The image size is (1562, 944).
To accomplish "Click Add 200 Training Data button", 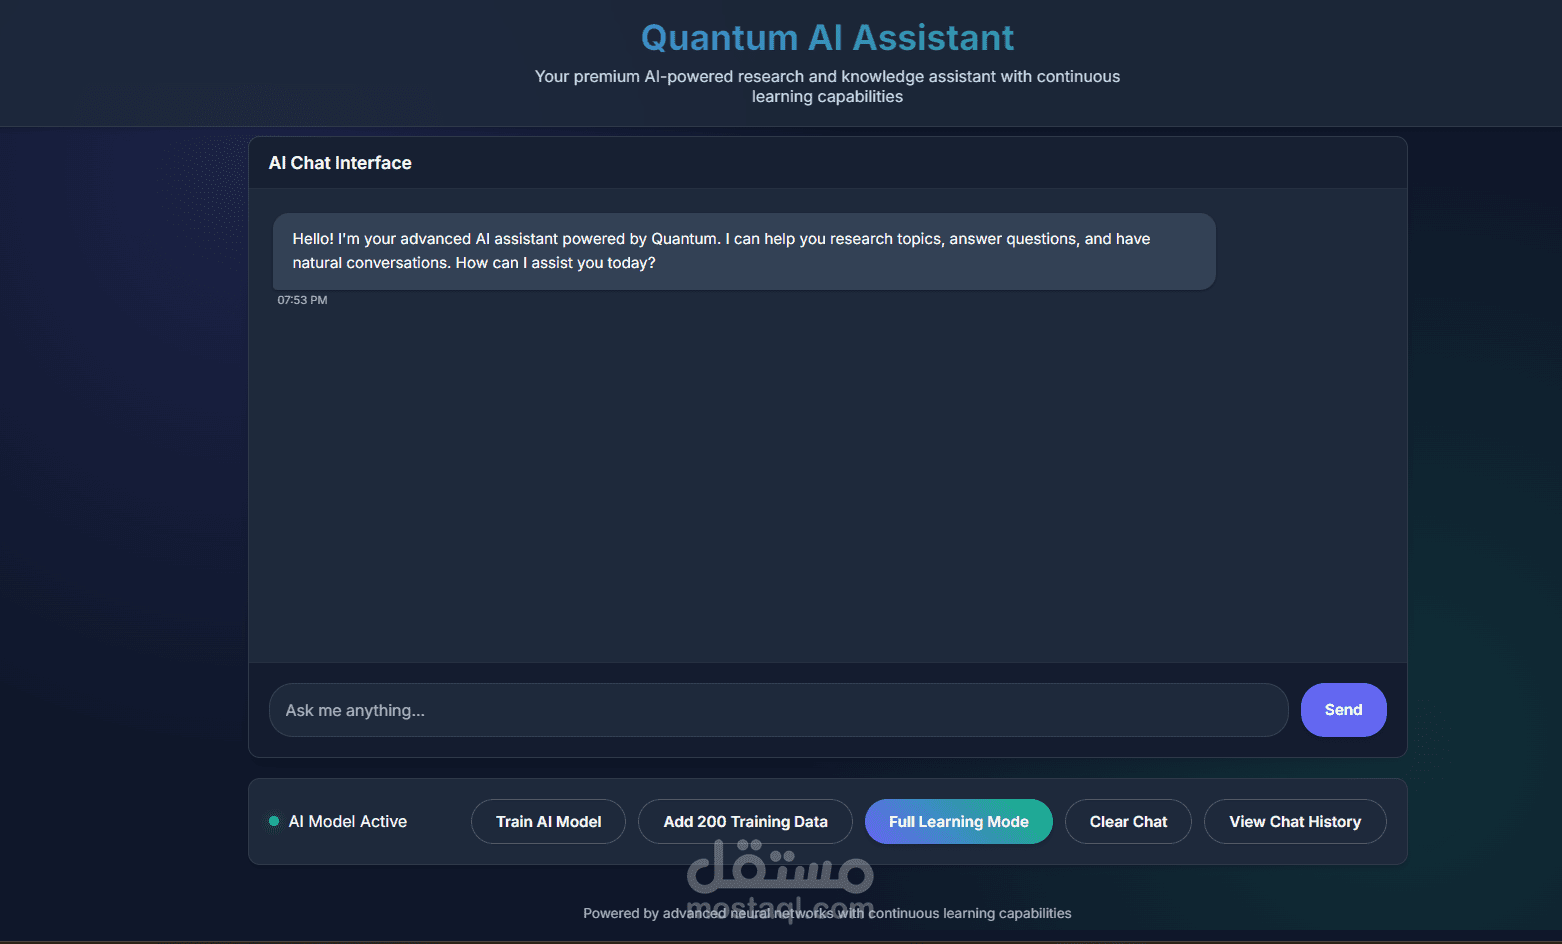I will [745, 822].
